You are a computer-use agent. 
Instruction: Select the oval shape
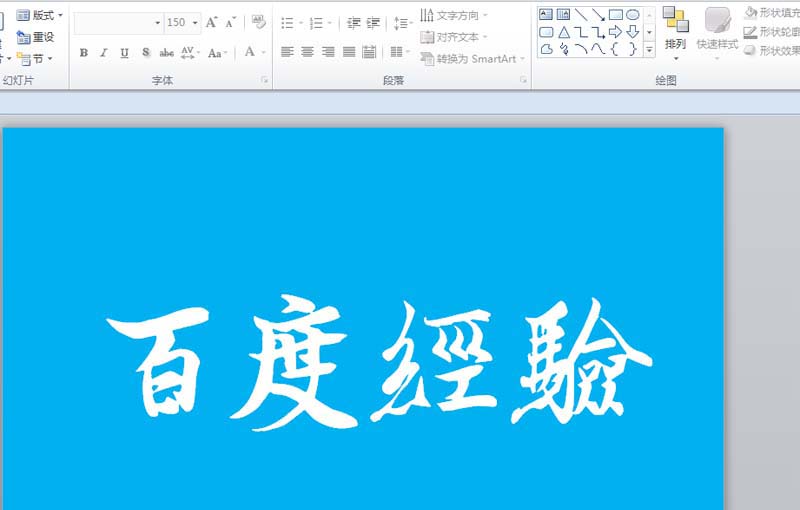[633, 14]
